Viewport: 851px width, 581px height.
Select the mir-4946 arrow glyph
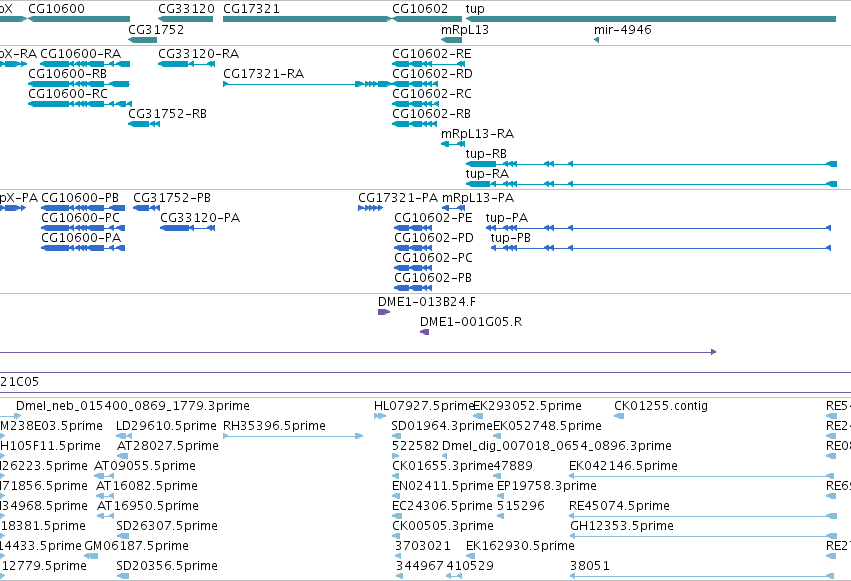[596, 40]
